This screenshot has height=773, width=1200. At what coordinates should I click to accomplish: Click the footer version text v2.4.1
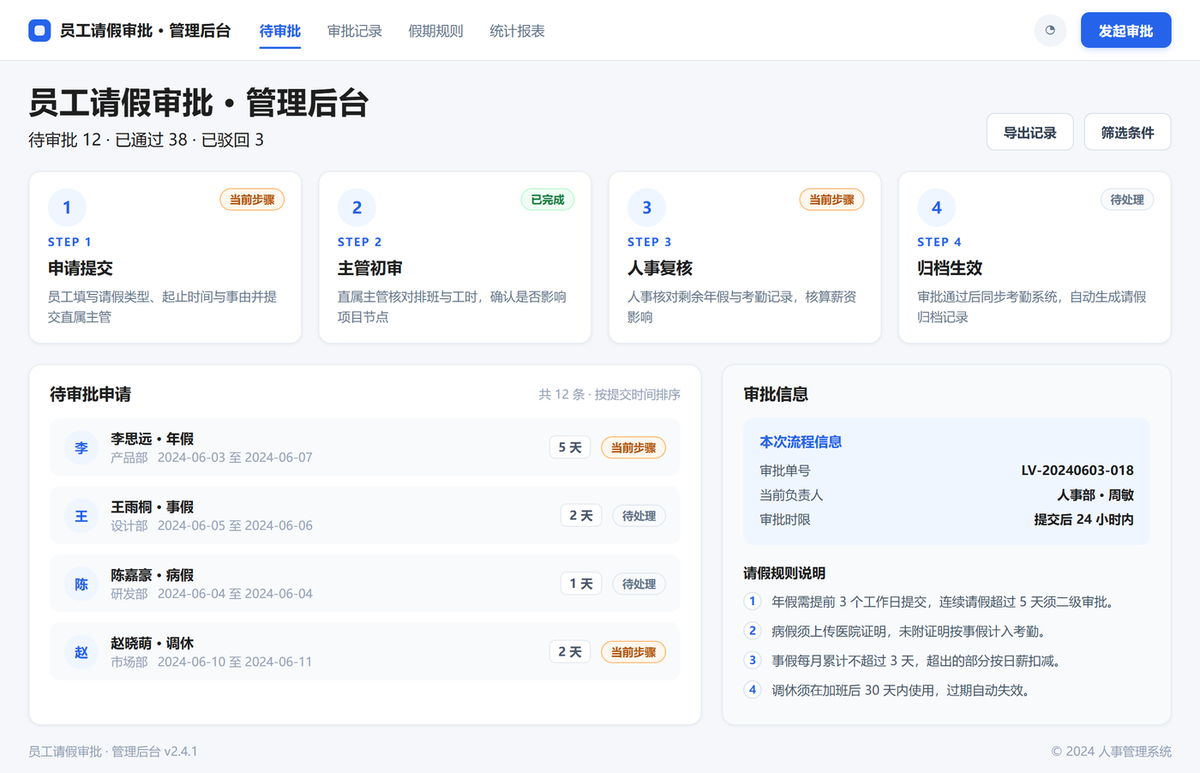click(181, 751)
